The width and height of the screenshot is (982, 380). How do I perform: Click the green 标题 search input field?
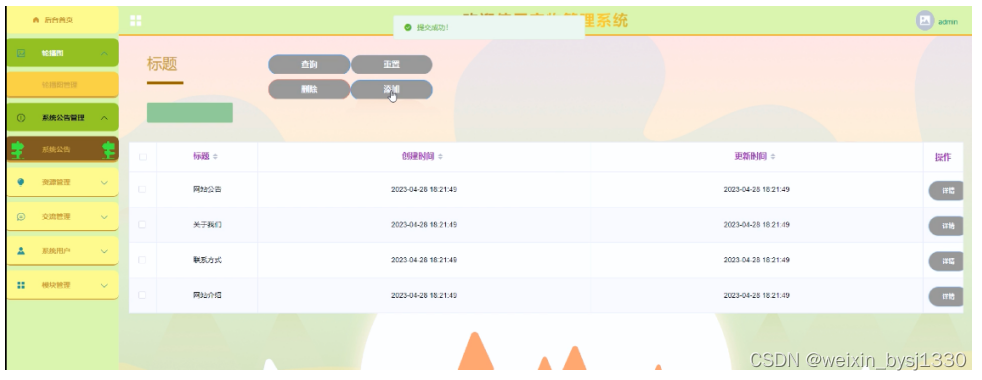(190, 113)
